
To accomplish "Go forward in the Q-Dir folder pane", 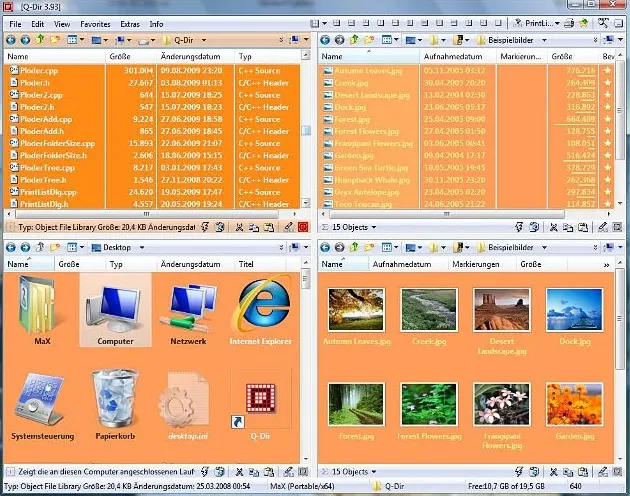I will click(x=25, y=40).
